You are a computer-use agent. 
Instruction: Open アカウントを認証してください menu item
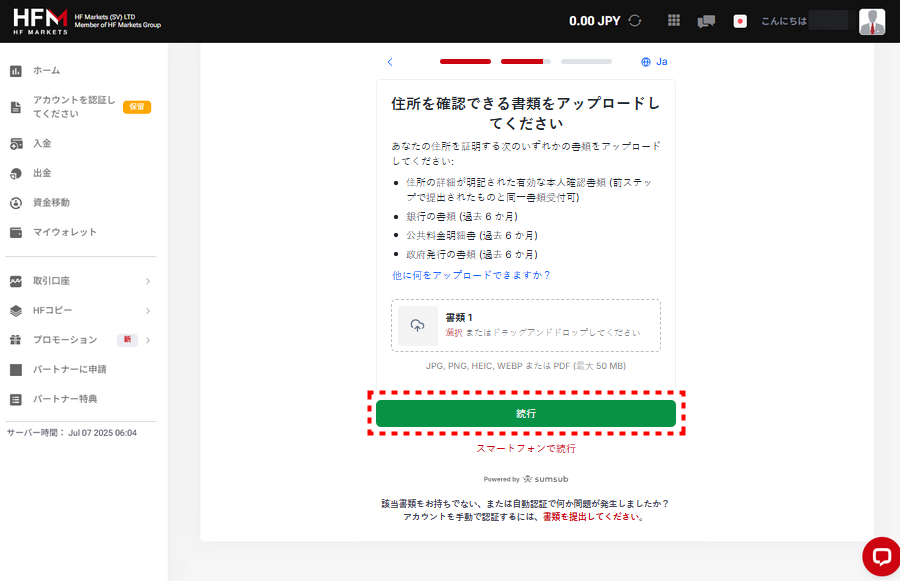coord(73,107)
